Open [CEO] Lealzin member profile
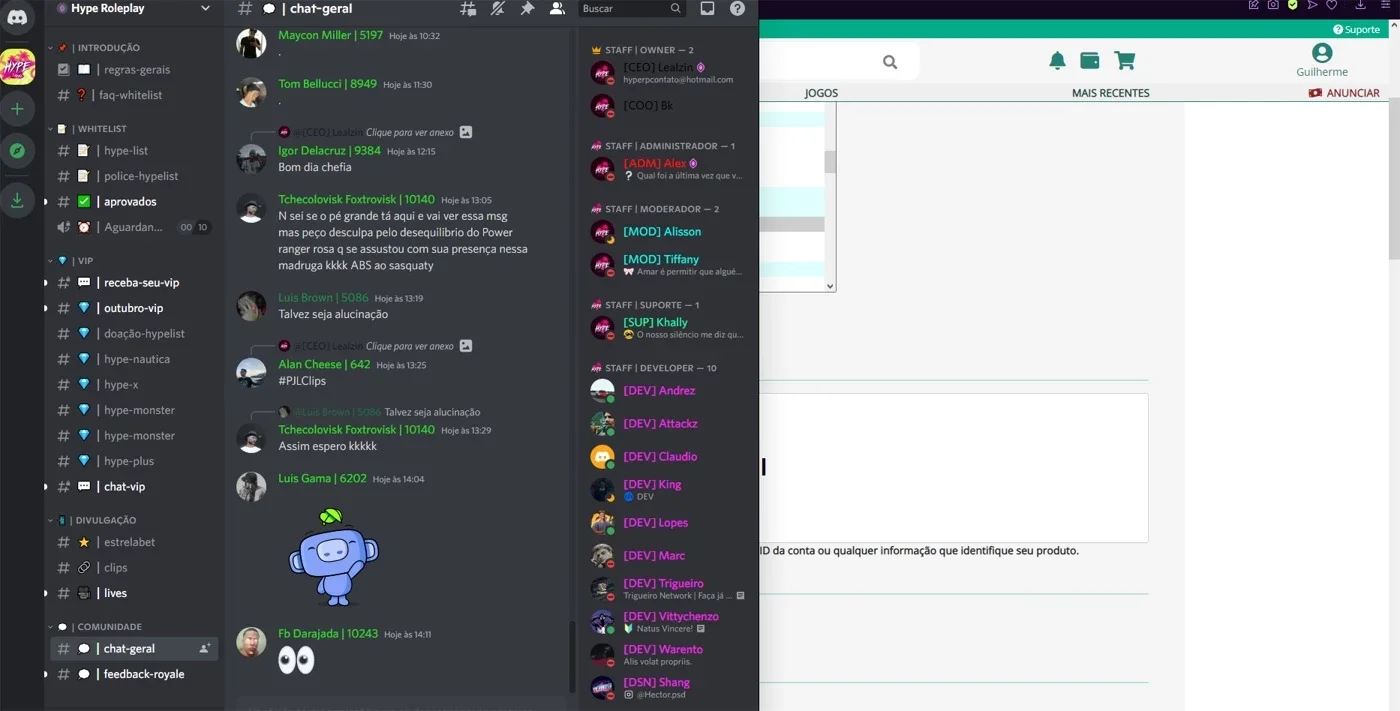Screen dimensions: 1400x711 pos(667,73)
